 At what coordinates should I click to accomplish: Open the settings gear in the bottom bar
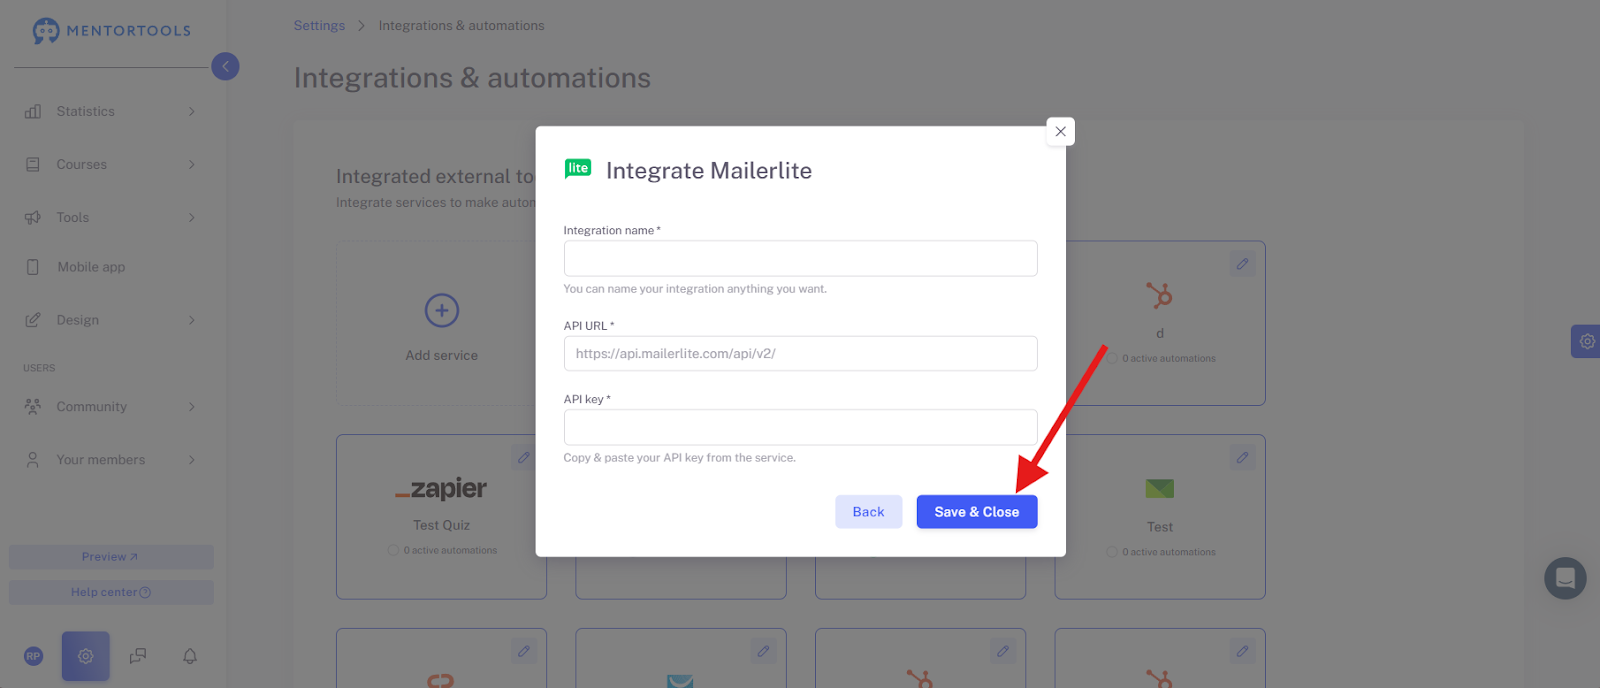point(86,656)
